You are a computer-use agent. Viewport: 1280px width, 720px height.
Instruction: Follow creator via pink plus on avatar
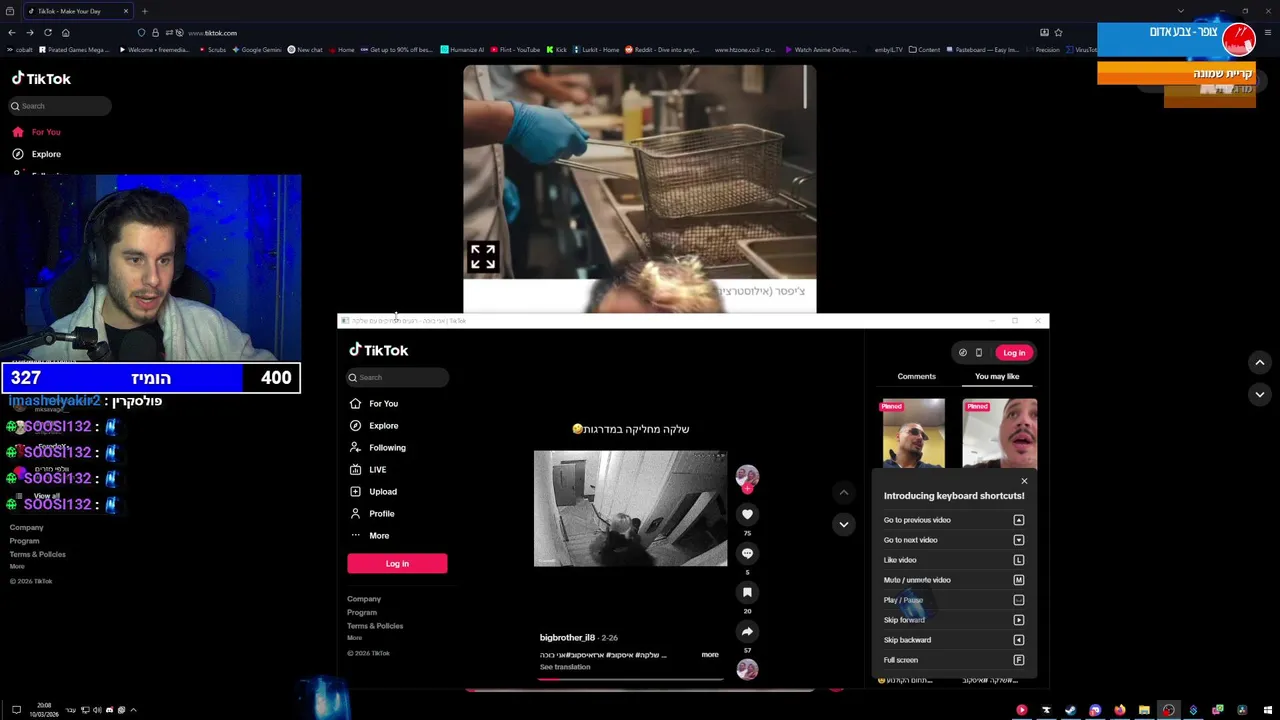pos(747,488)
